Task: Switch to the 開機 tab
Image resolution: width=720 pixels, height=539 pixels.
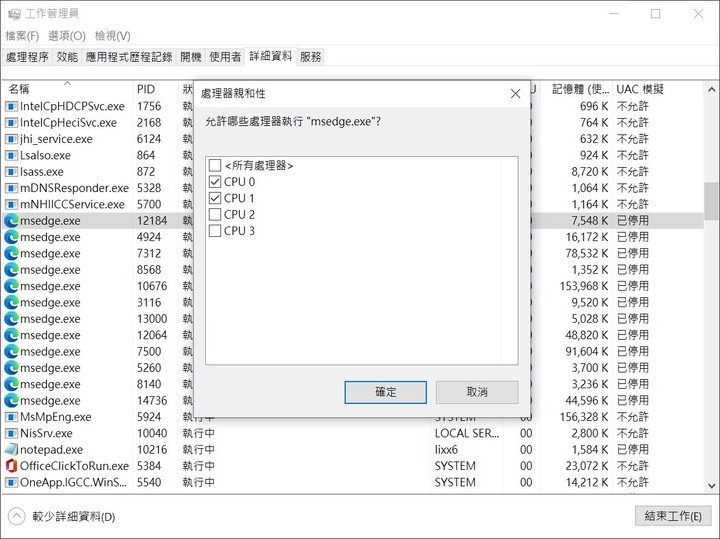Action: (x=191, y=57)
